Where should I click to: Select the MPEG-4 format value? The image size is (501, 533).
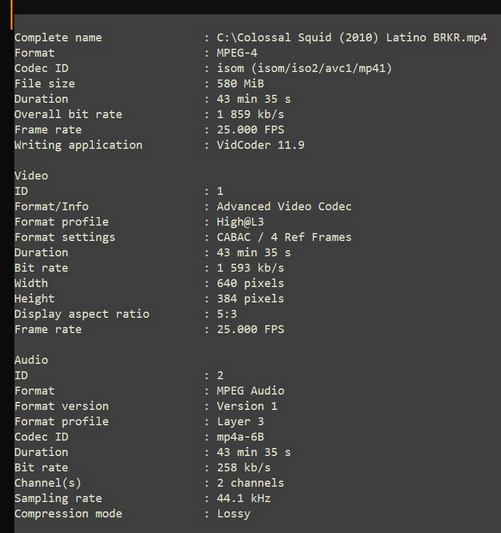[237, 53]
